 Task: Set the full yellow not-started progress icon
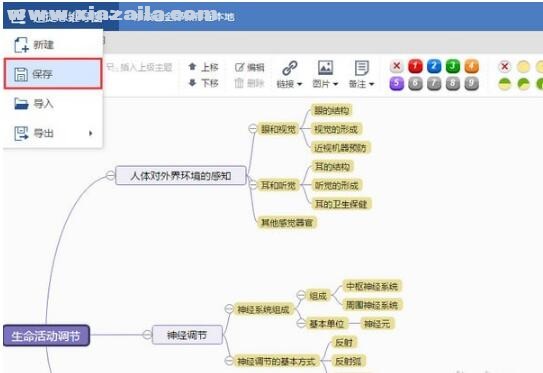tap(523, 66)
